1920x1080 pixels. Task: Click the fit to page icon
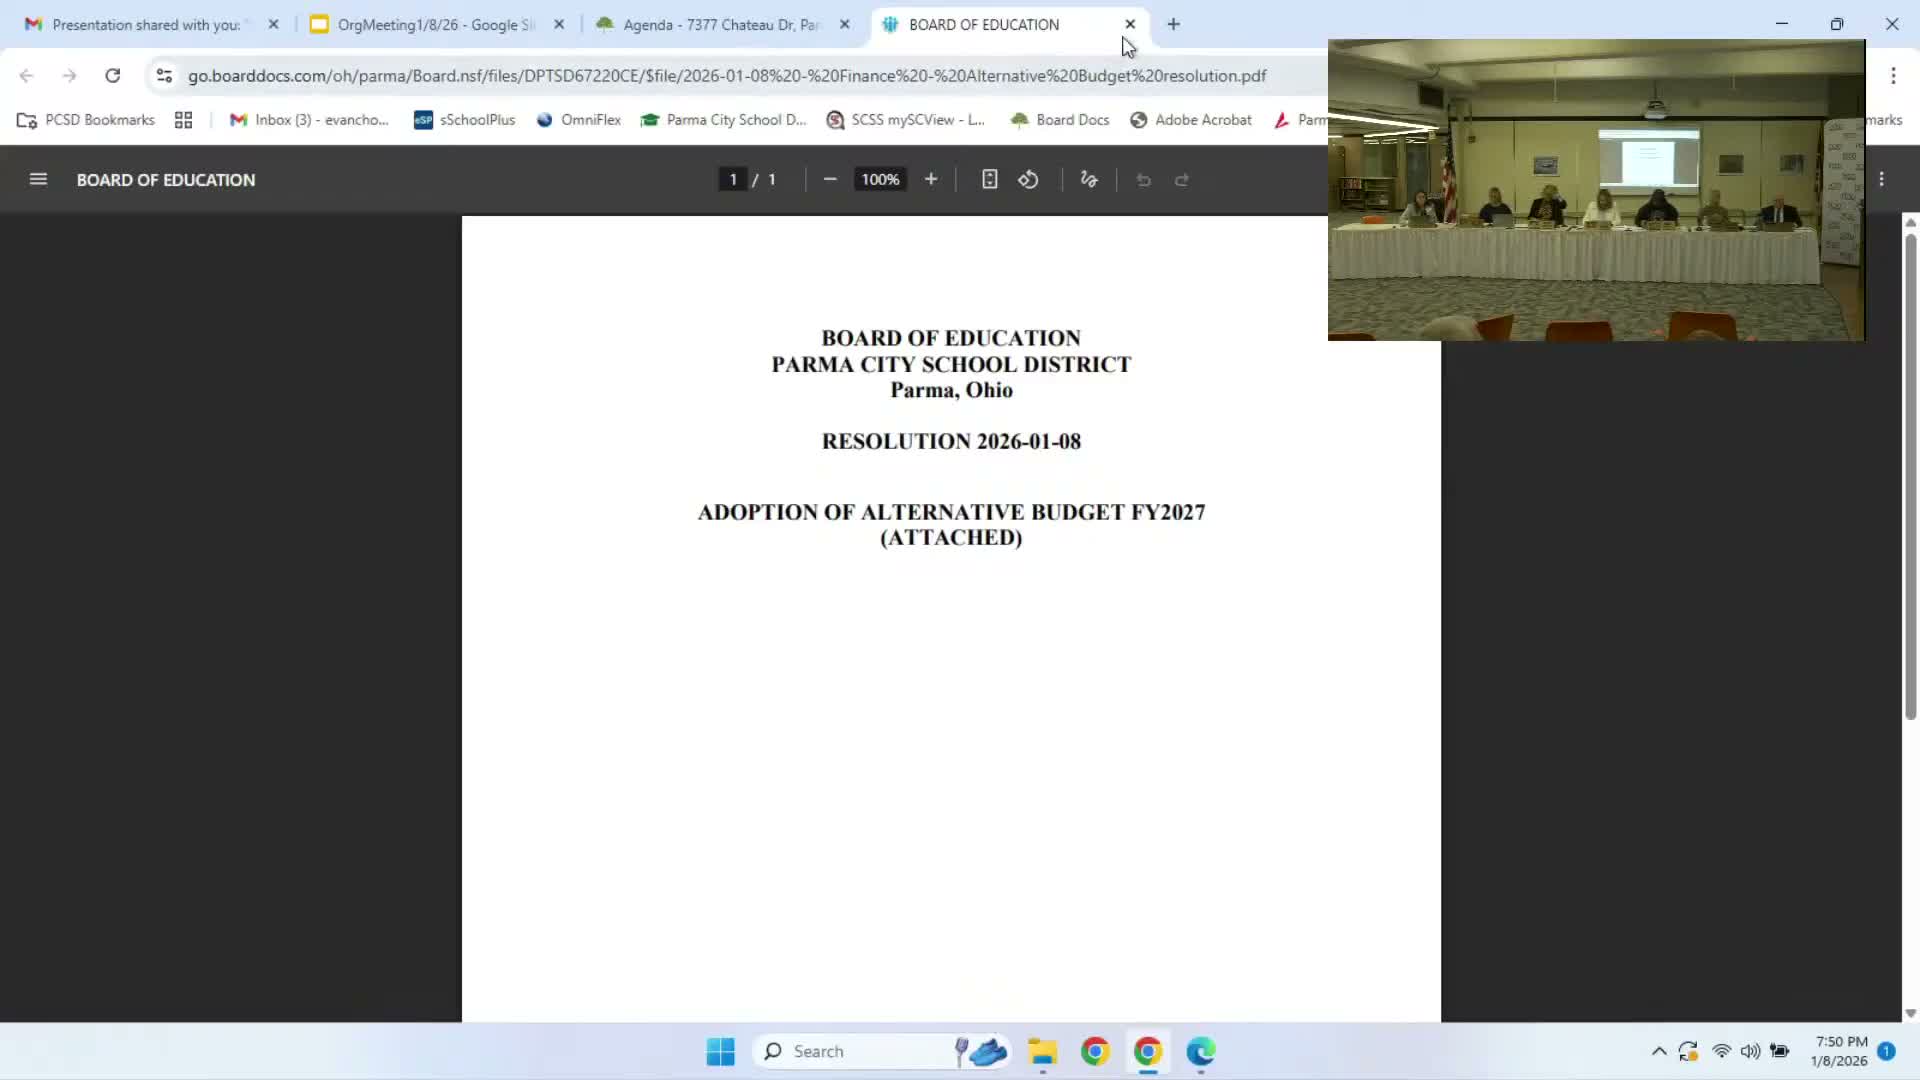tap(989, 180)
